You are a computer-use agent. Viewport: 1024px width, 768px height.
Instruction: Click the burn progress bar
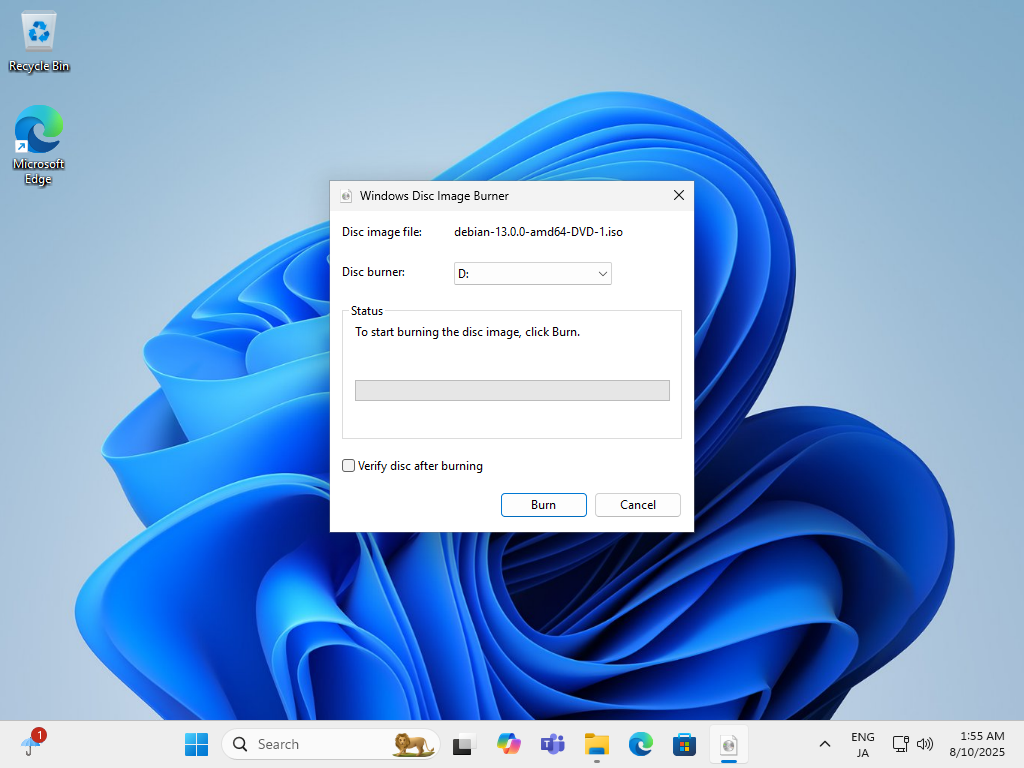pos(512,391)
